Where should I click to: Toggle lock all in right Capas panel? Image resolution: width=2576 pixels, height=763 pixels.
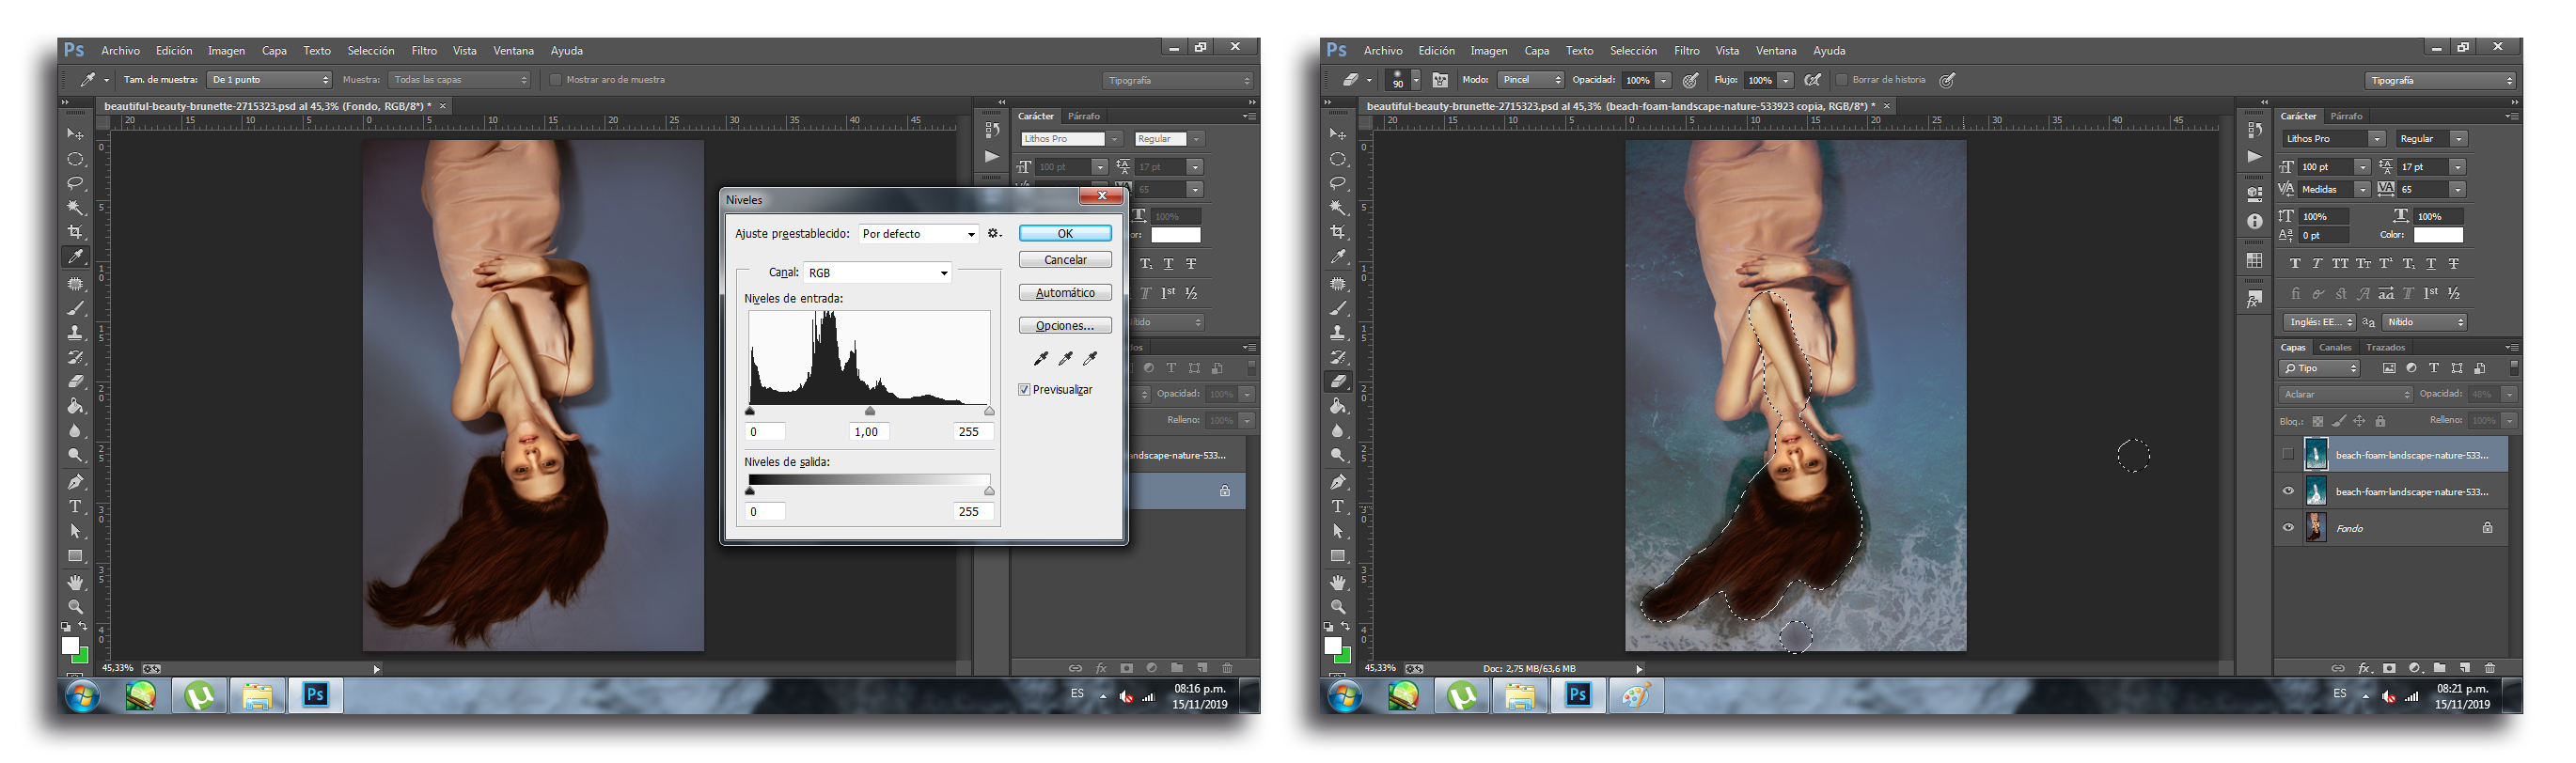(x=2380, y=421)
